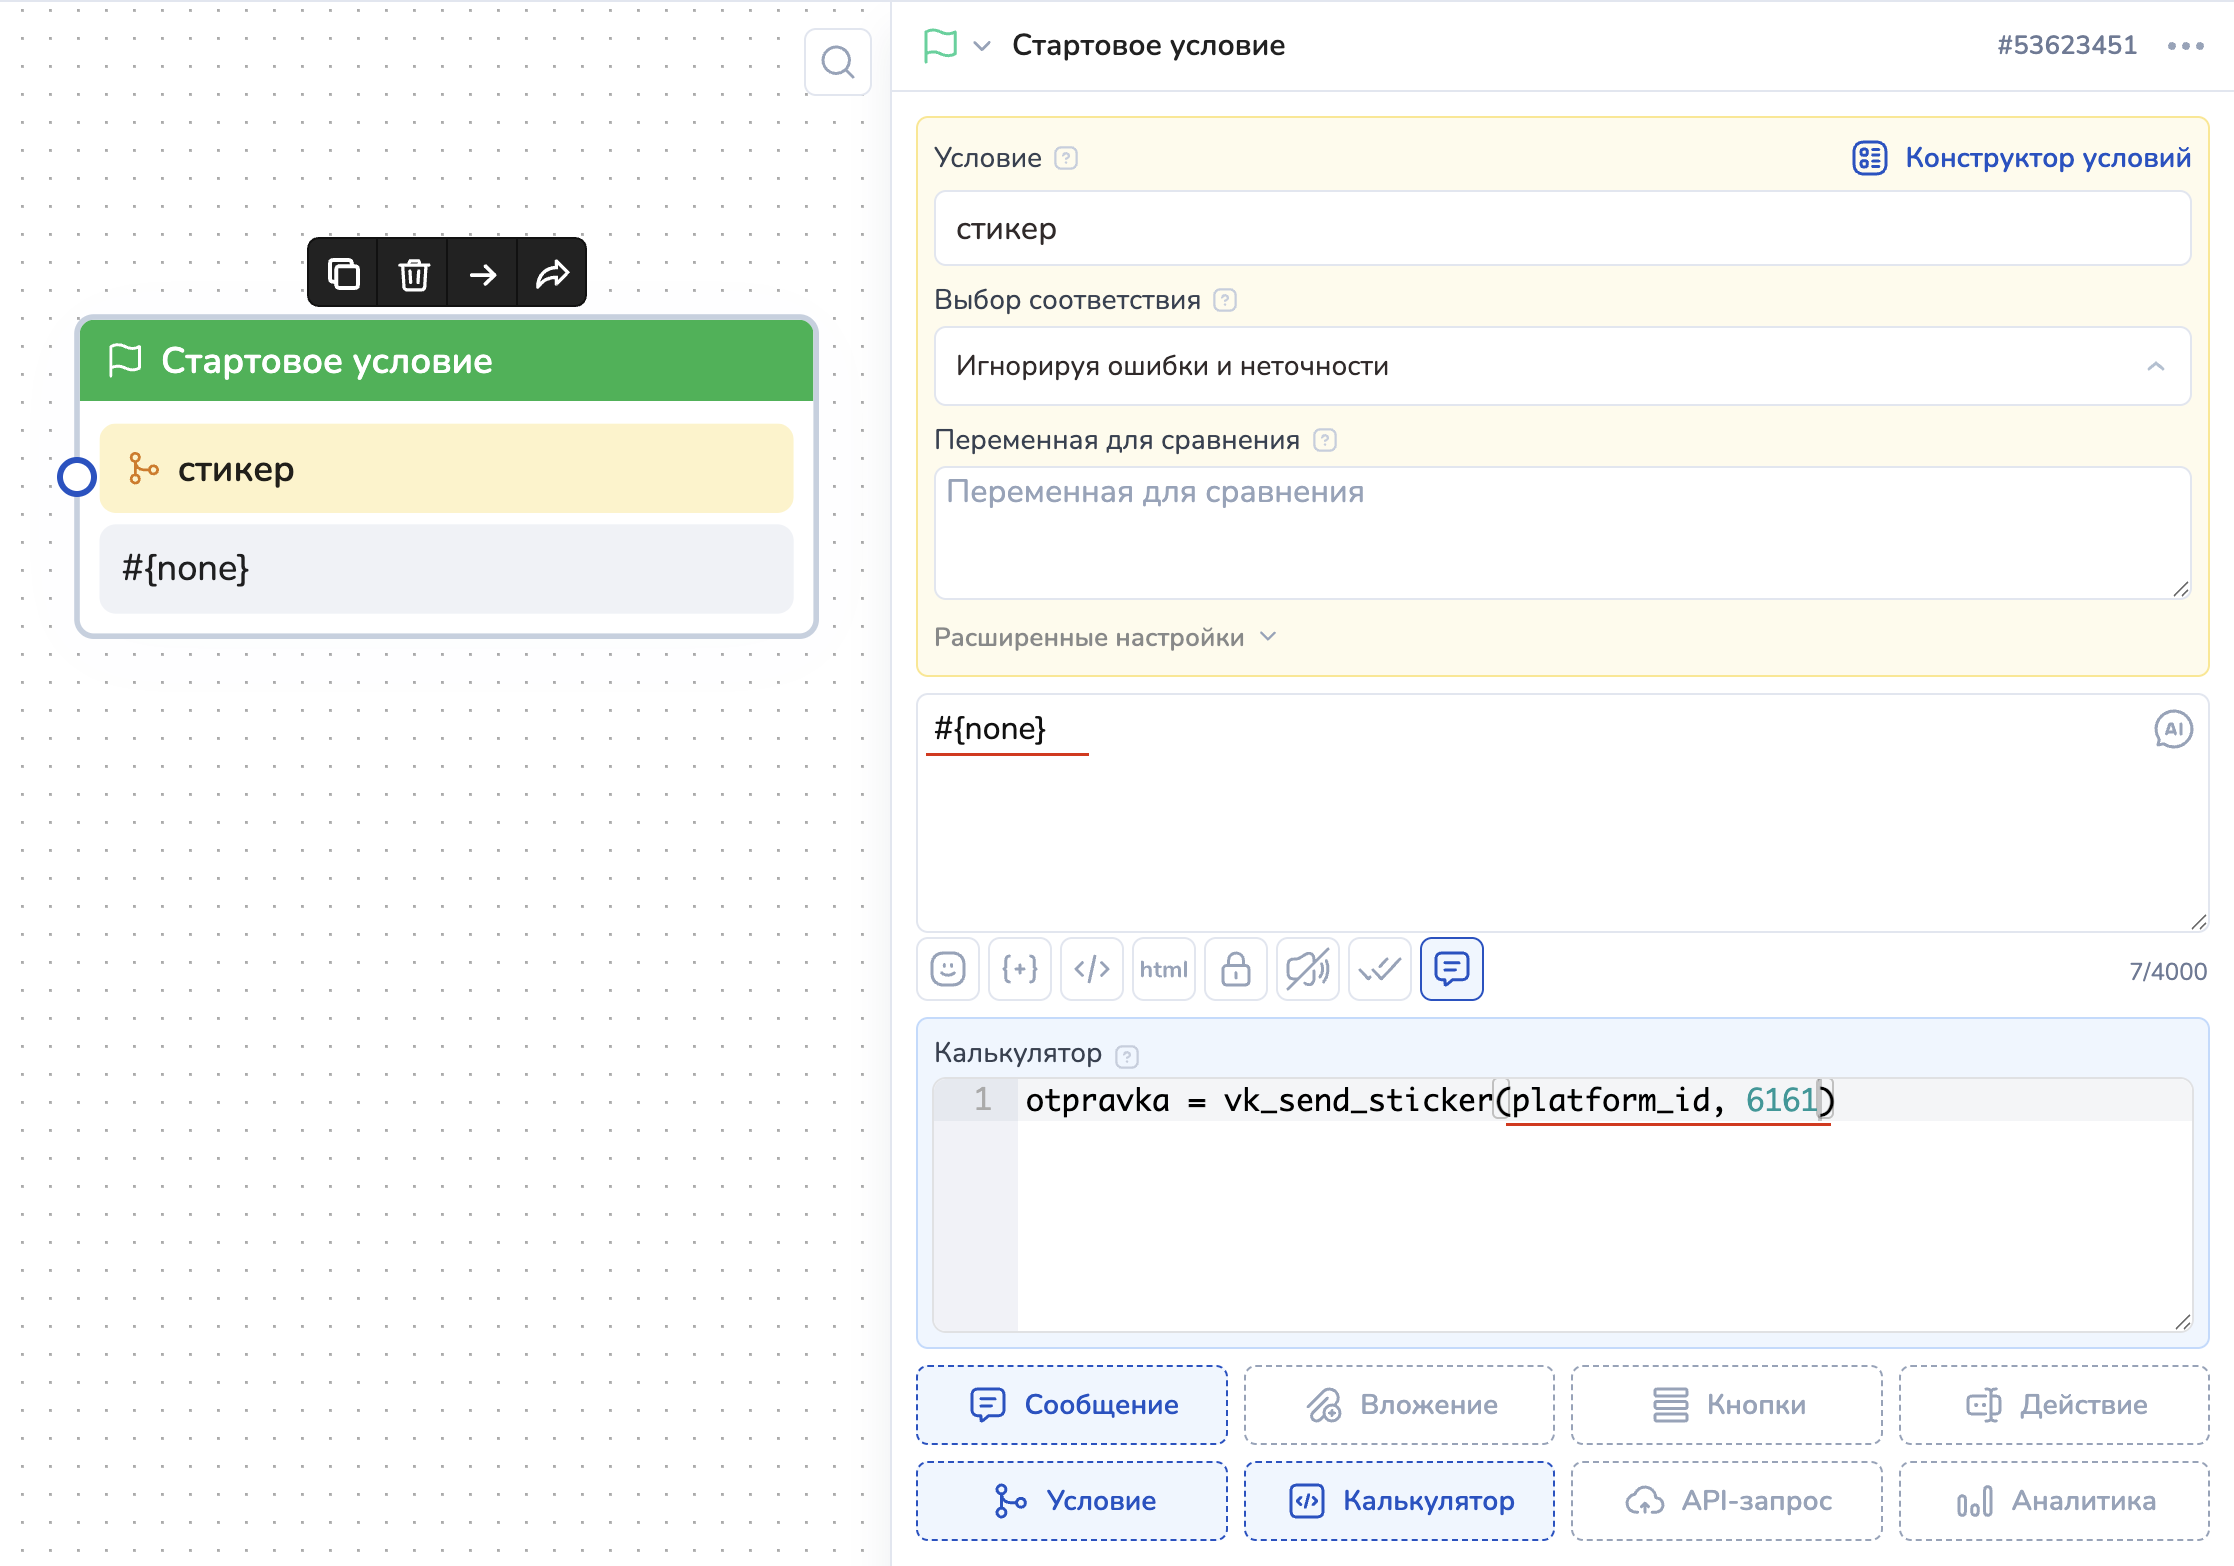Toggle the double checkmark read option
This screenshot has height=1566, width=2234.
pos(1379,969)
